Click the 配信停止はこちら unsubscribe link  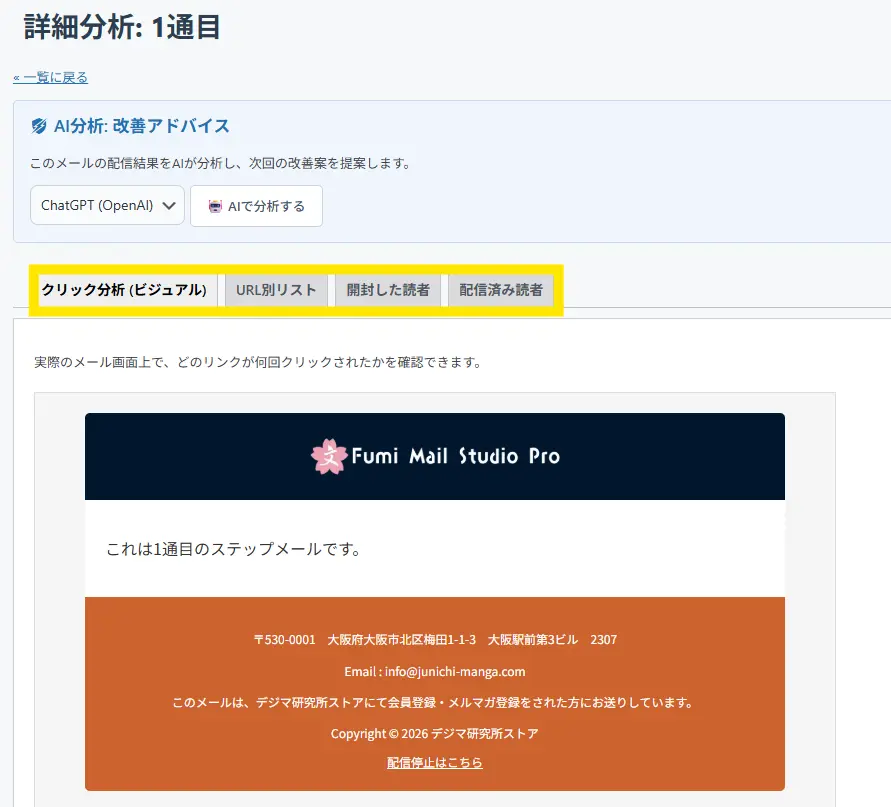[x=435, y=762]
